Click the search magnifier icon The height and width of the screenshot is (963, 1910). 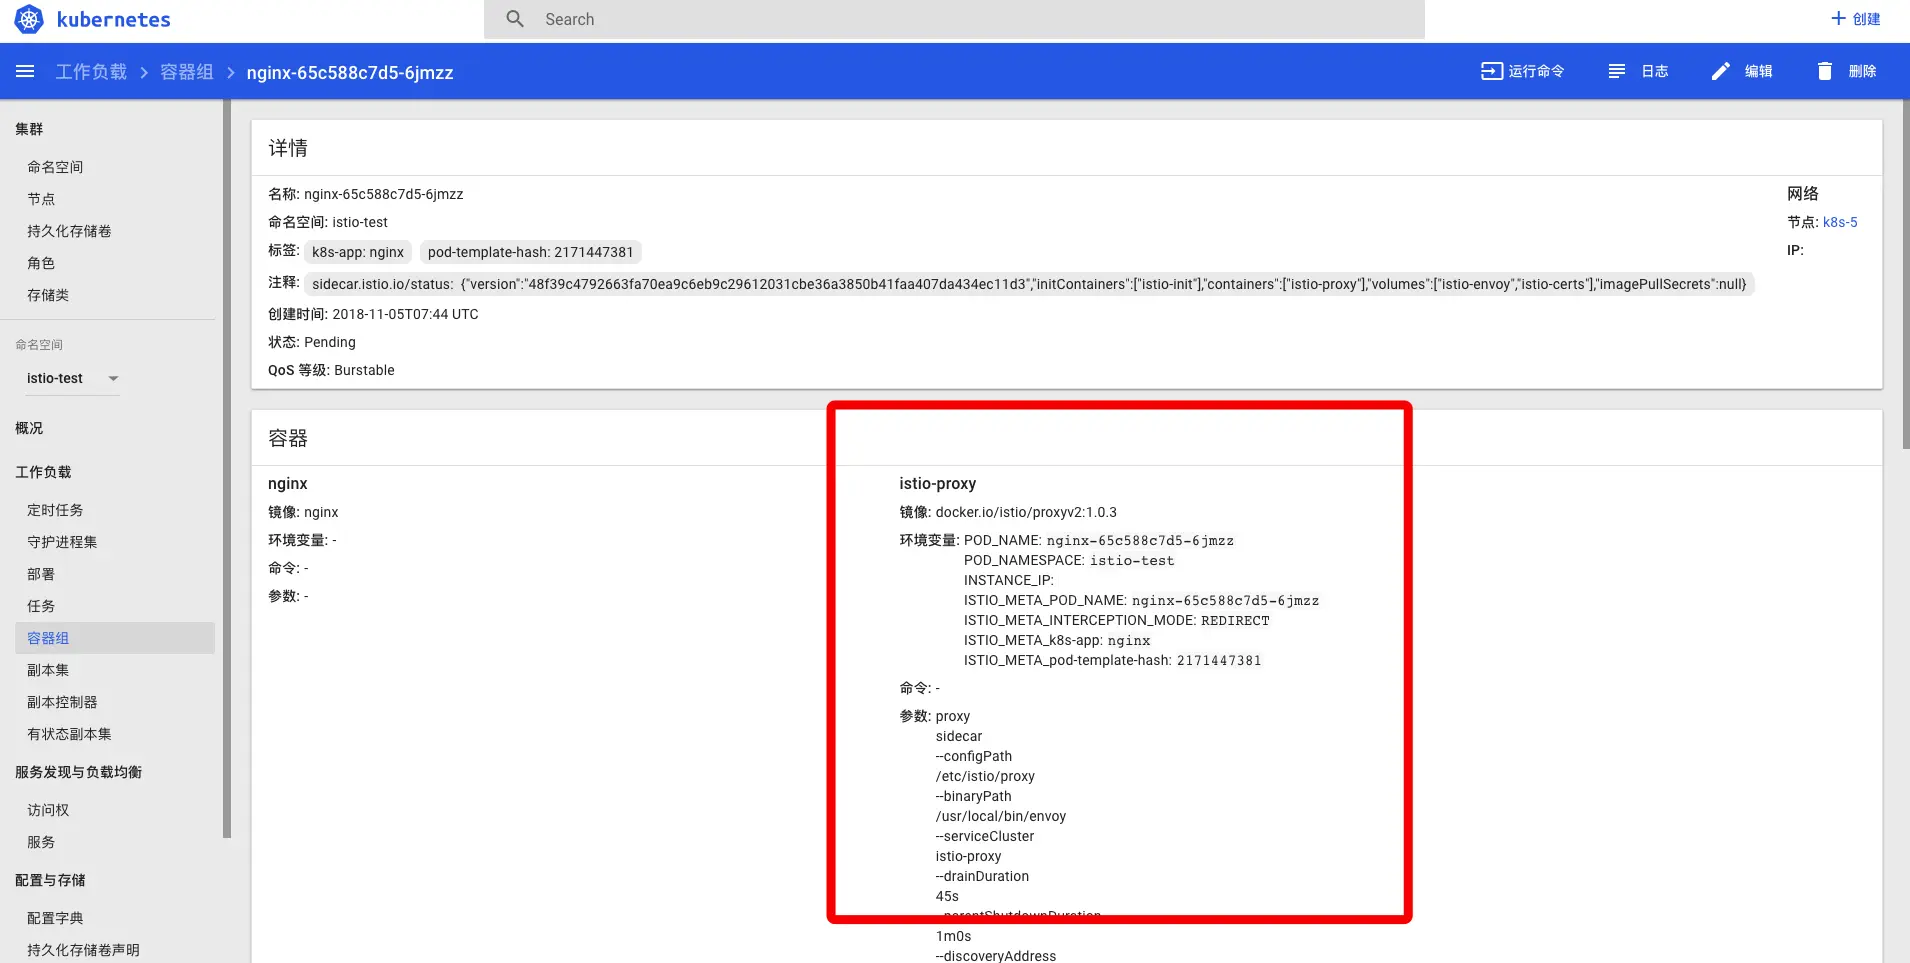pyautogui.click(x=515, y=19)
